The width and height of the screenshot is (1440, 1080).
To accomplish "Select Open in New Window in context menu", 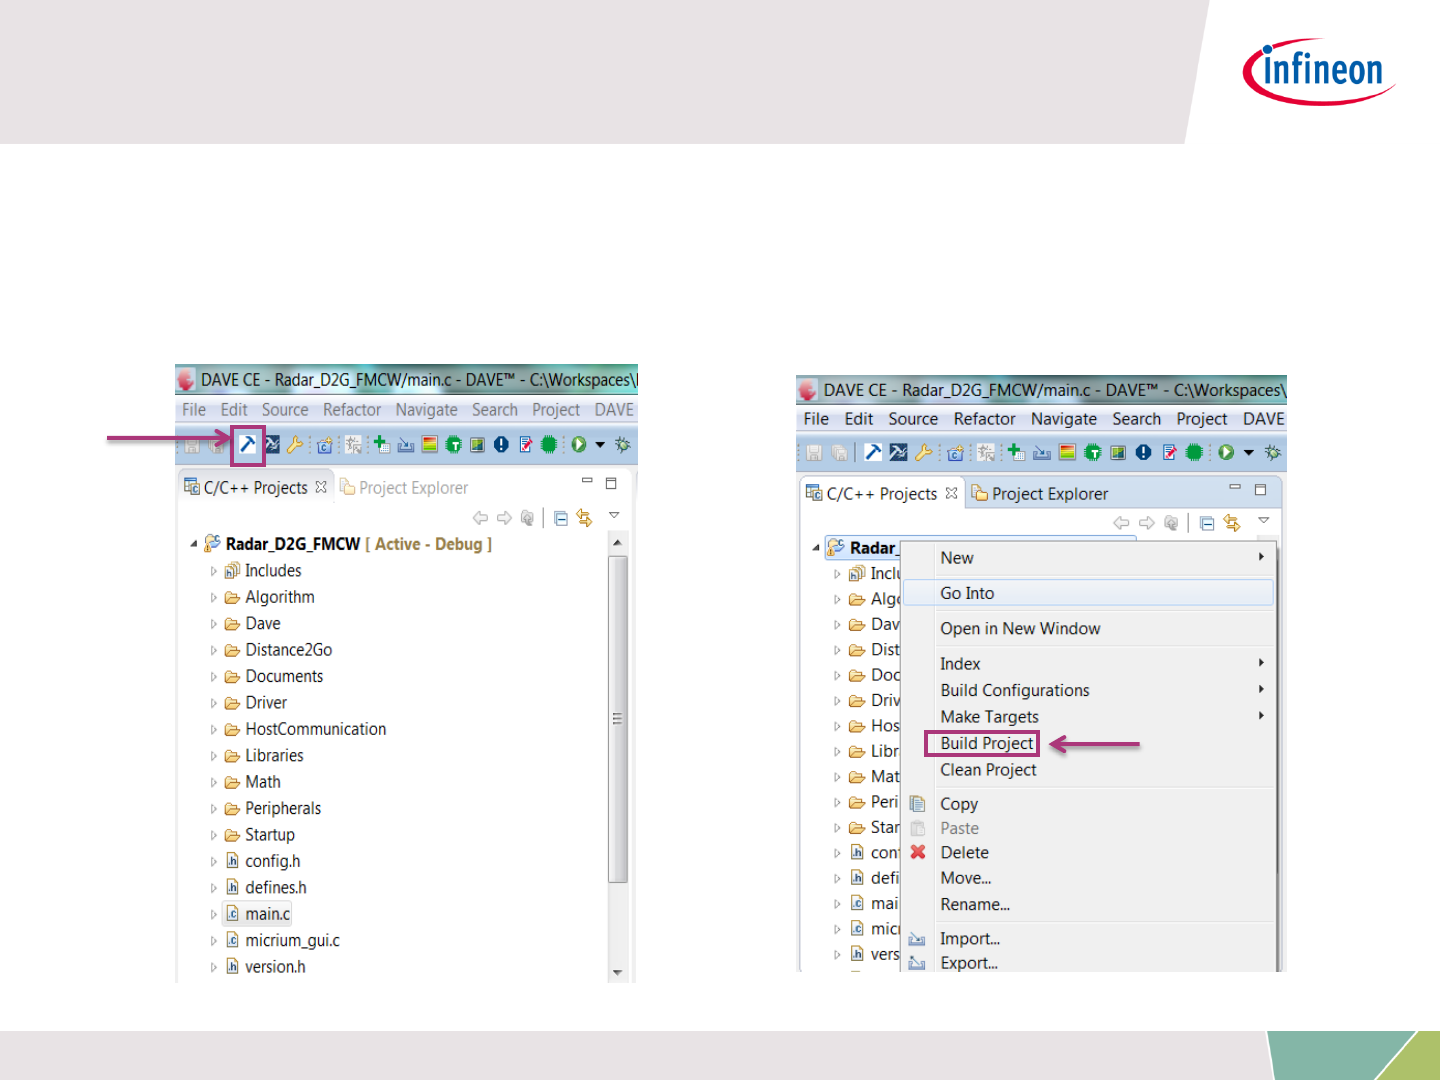I will pos(1020,628).
